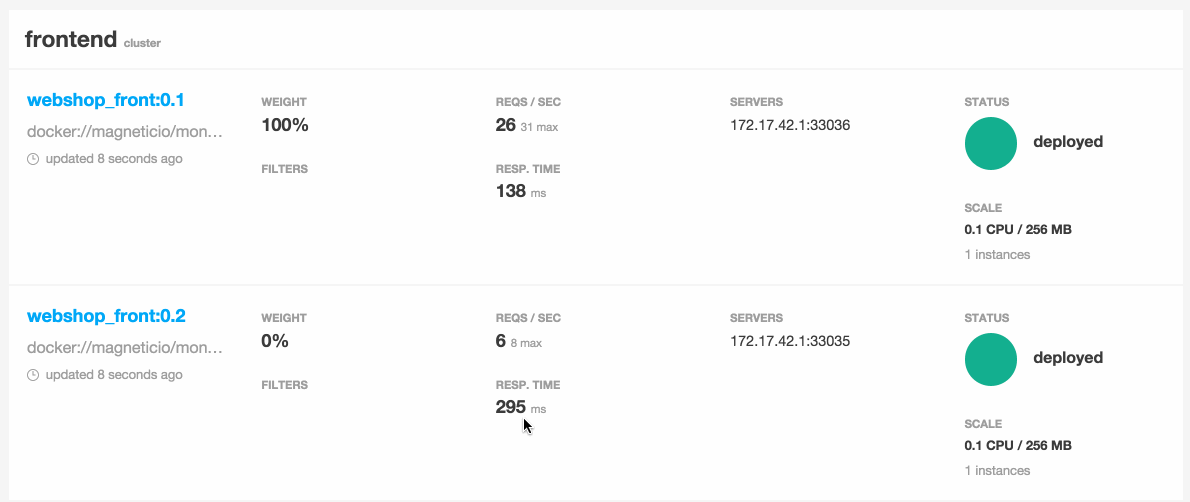Click the 295 ms response time value
The width and height of the screenshot is (1190, 502).
click(x=521, y=407)
